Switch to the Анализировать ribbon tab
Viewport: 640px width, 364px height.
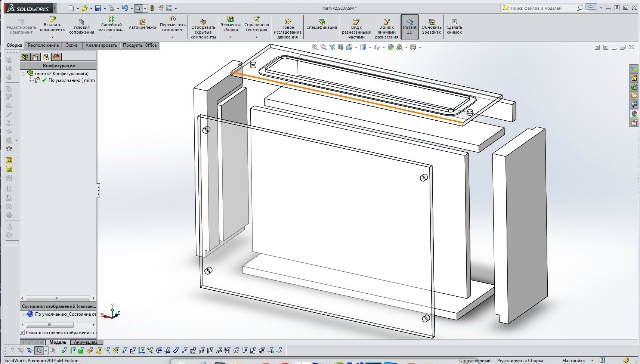click(101, 45)
